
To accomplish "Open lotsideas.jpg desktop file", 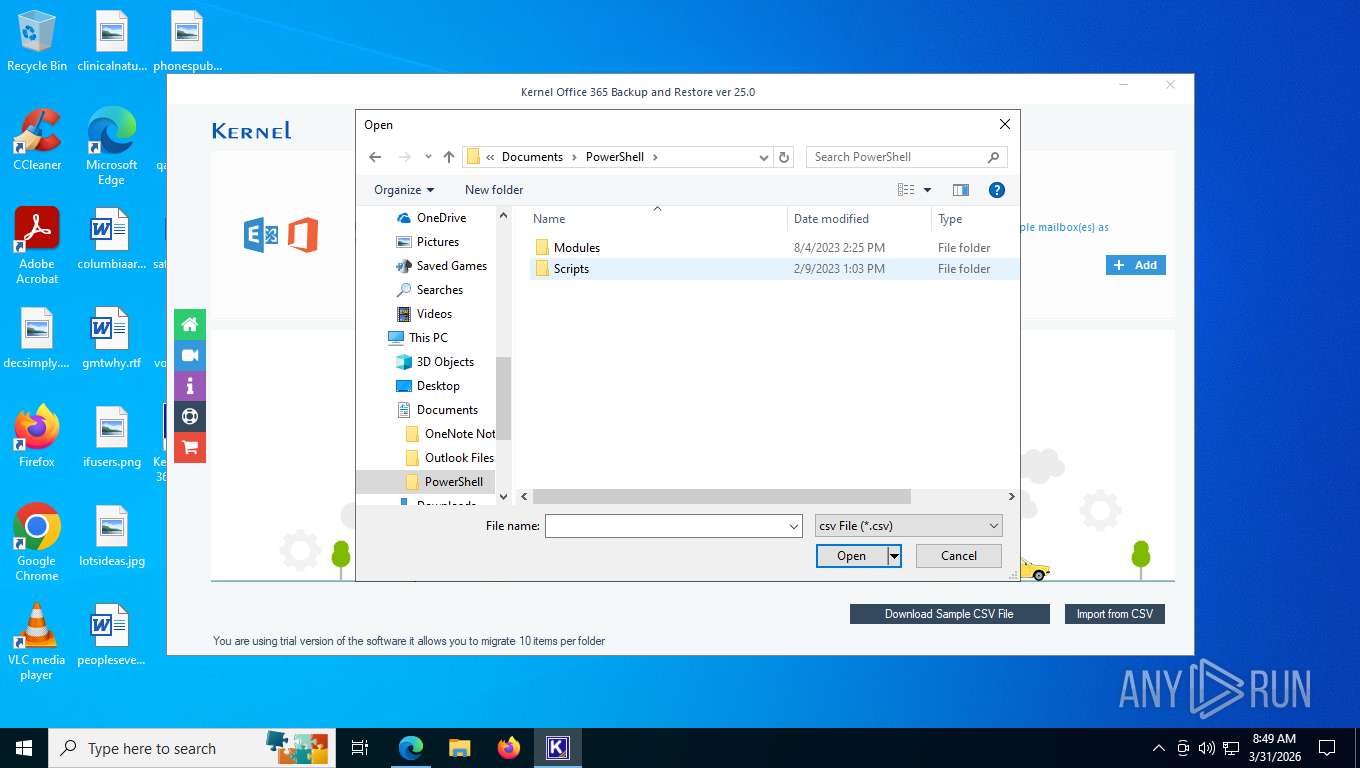I will click(x=112, y=536).
